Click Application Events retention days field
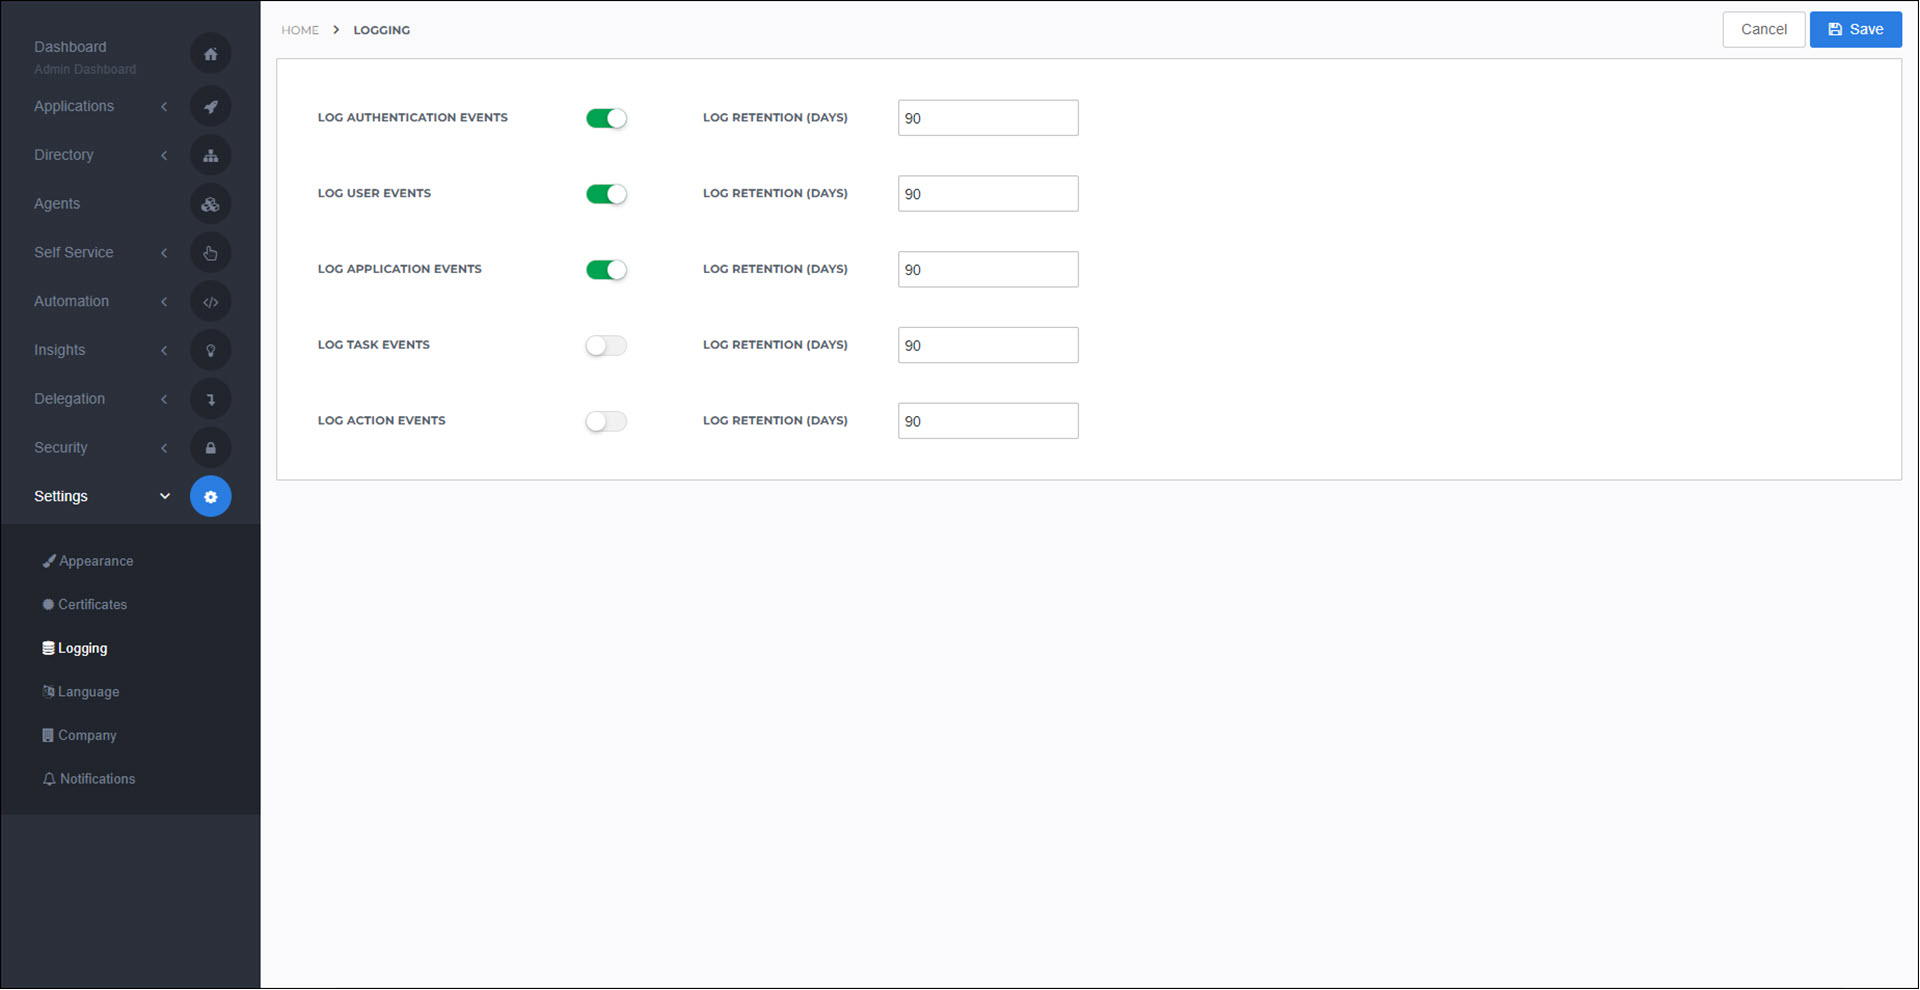 [x=988, y=270]
